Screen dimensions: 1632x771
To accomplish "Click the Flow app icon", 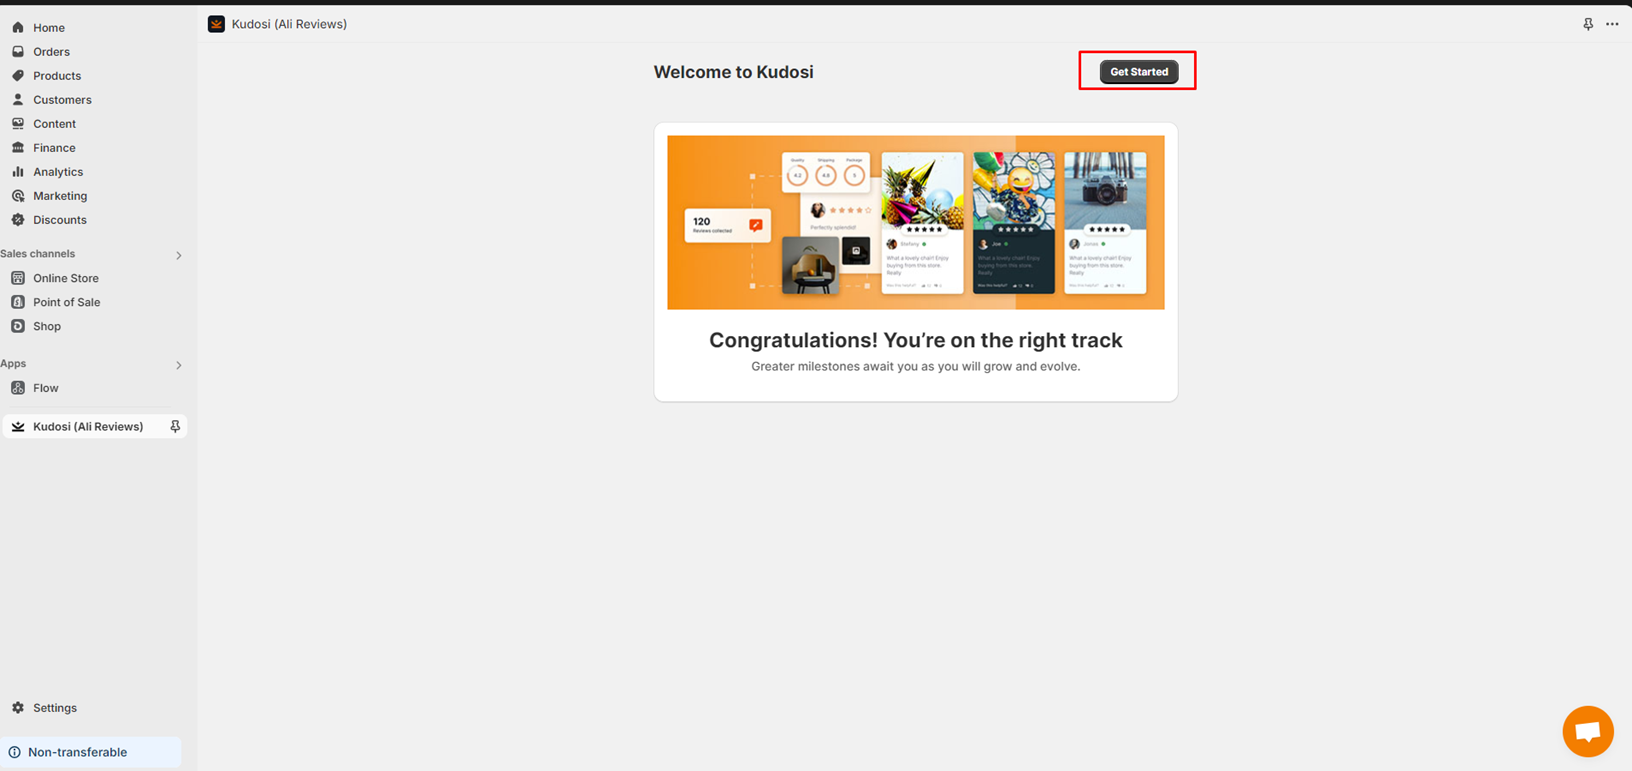I will [18, 388].
